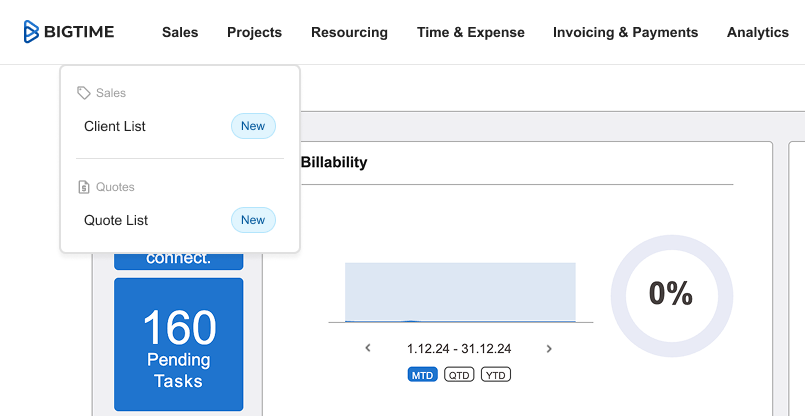The width and height of the screenshot is (805, 416).
Task: Open Client List from the Sales dropdown
Action: (115, 126)
